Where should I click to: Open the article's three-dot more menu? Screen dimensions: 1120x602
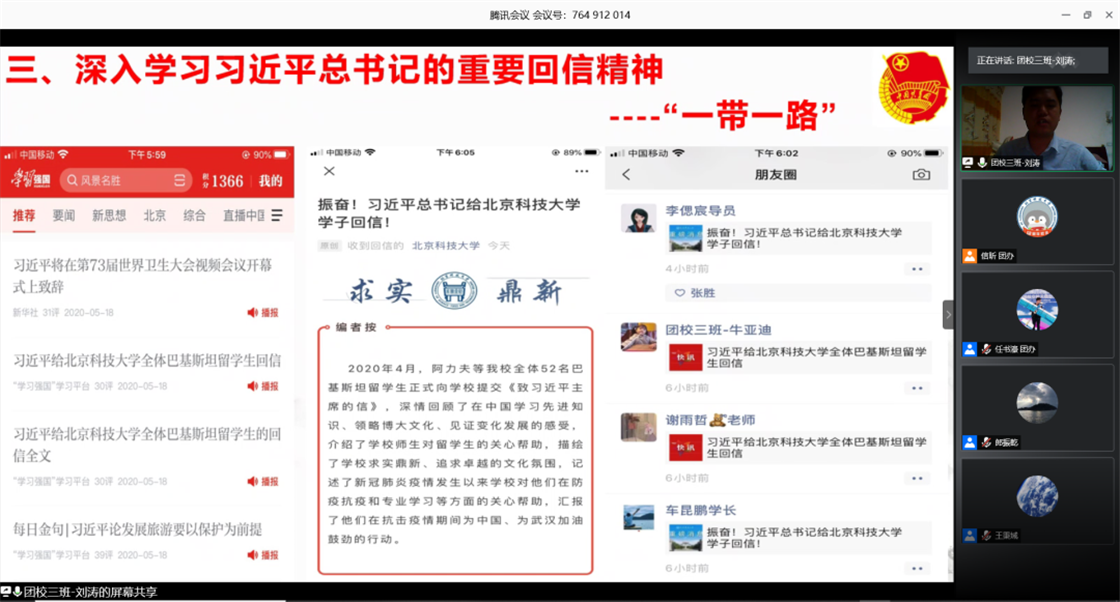click(x=581, y=171)
